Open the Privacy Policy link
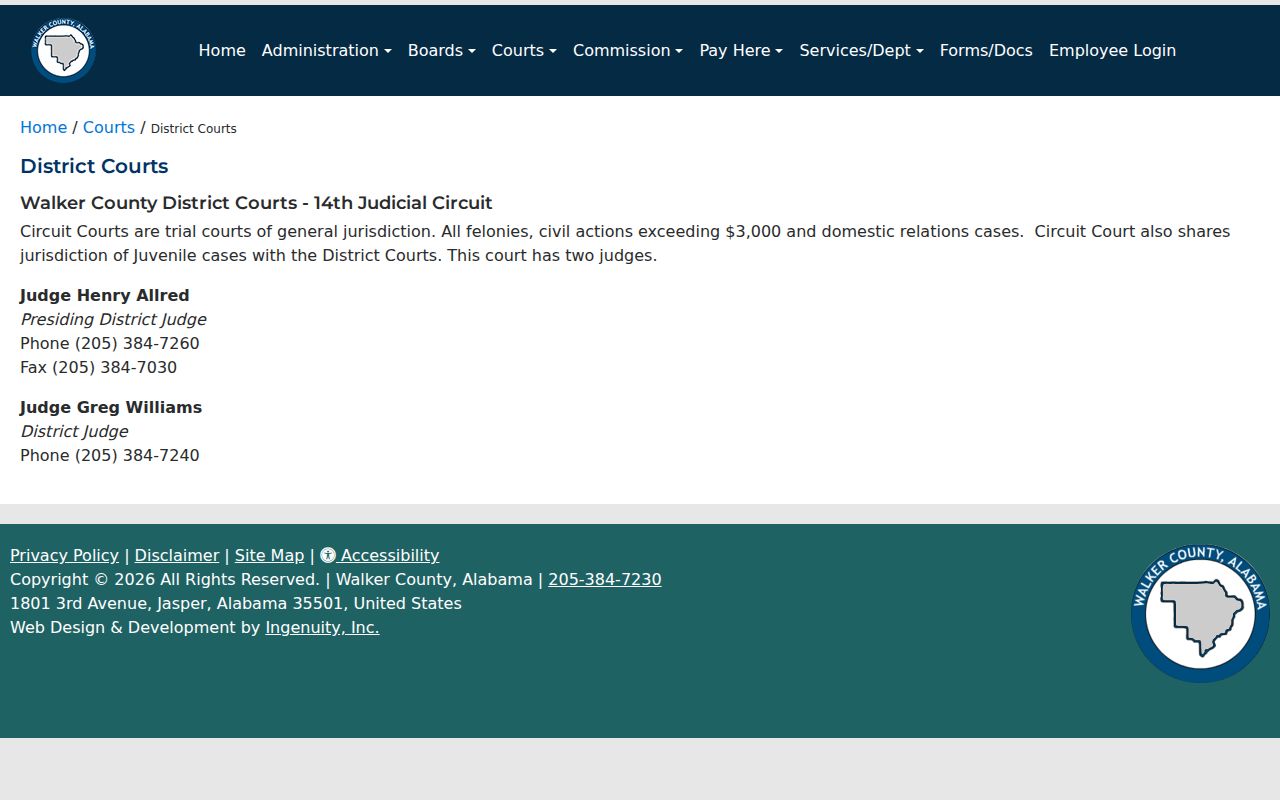Screen dimensions: 1280x800 [x=64, y=555]
